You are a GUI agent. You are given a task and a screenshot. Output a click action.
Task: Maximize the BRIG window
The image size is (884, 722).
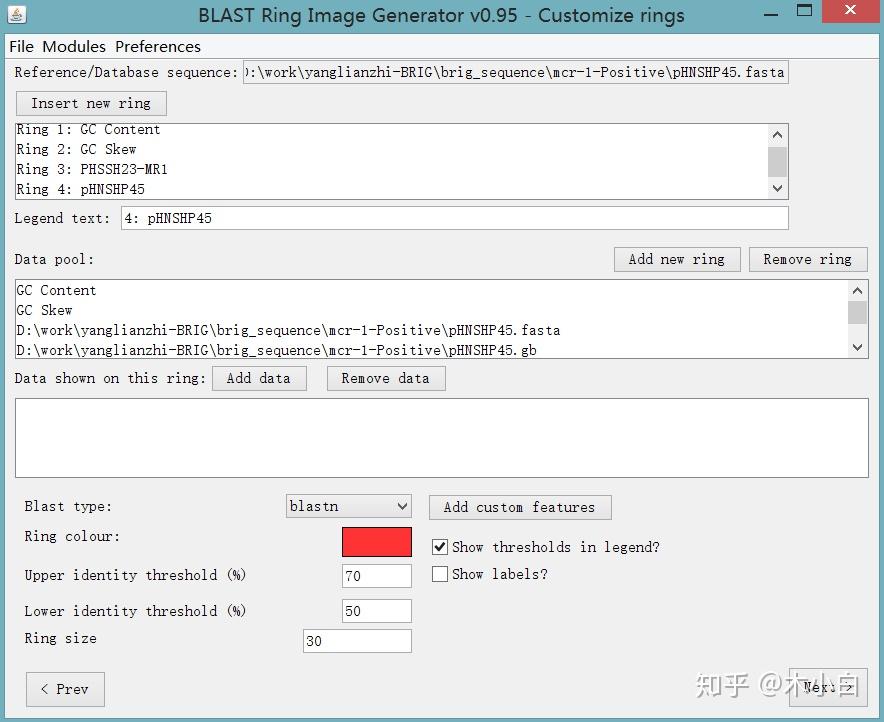click(x=805, y=11)
